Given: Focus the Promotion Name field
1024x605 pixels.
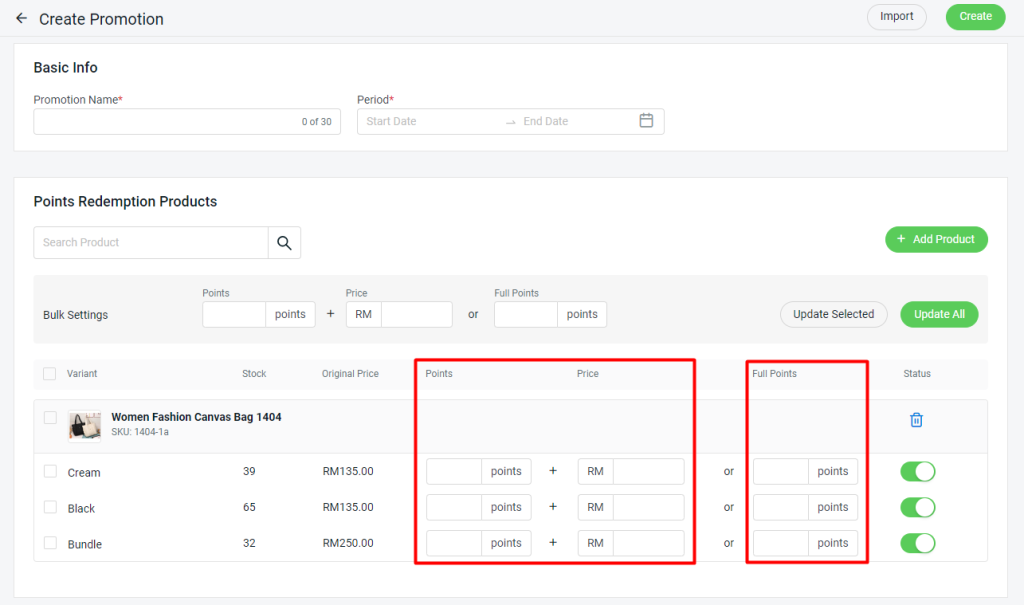Looking at the screenshot, I should click(x=187, y=122).
